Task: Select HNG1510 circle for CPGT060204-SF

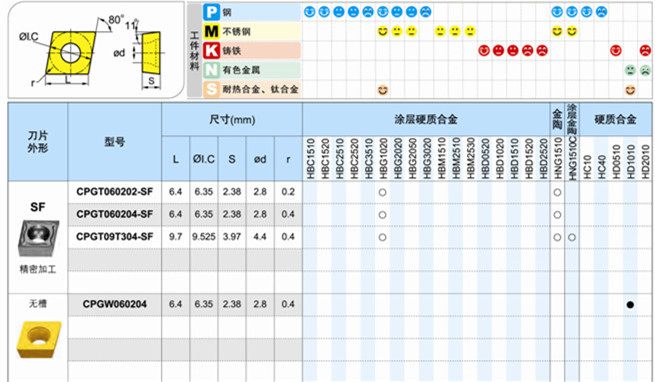Action: pos(557,215)
